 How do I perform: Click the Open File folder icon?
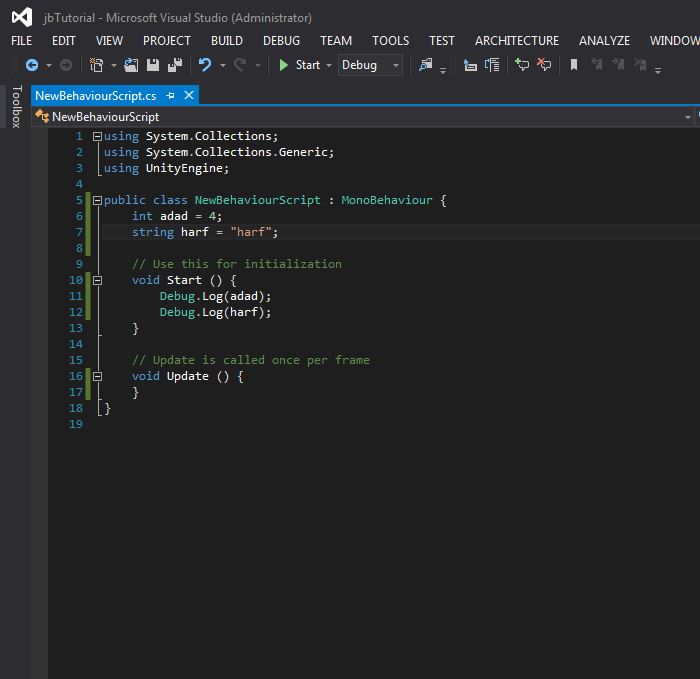131,65
